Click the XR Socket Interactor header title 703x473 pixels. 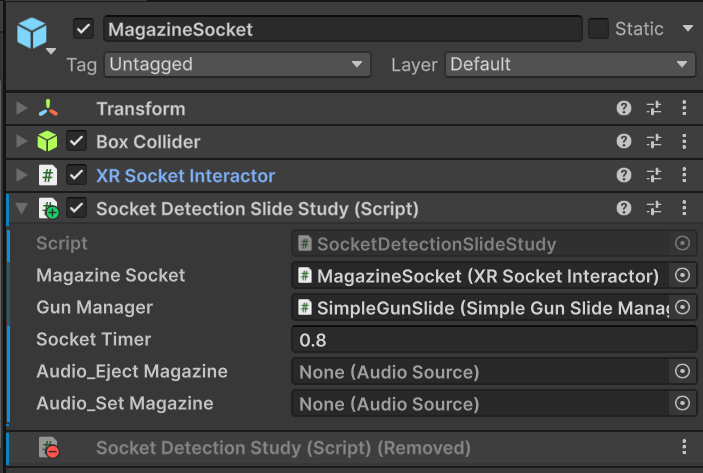(x=185, y=175)
